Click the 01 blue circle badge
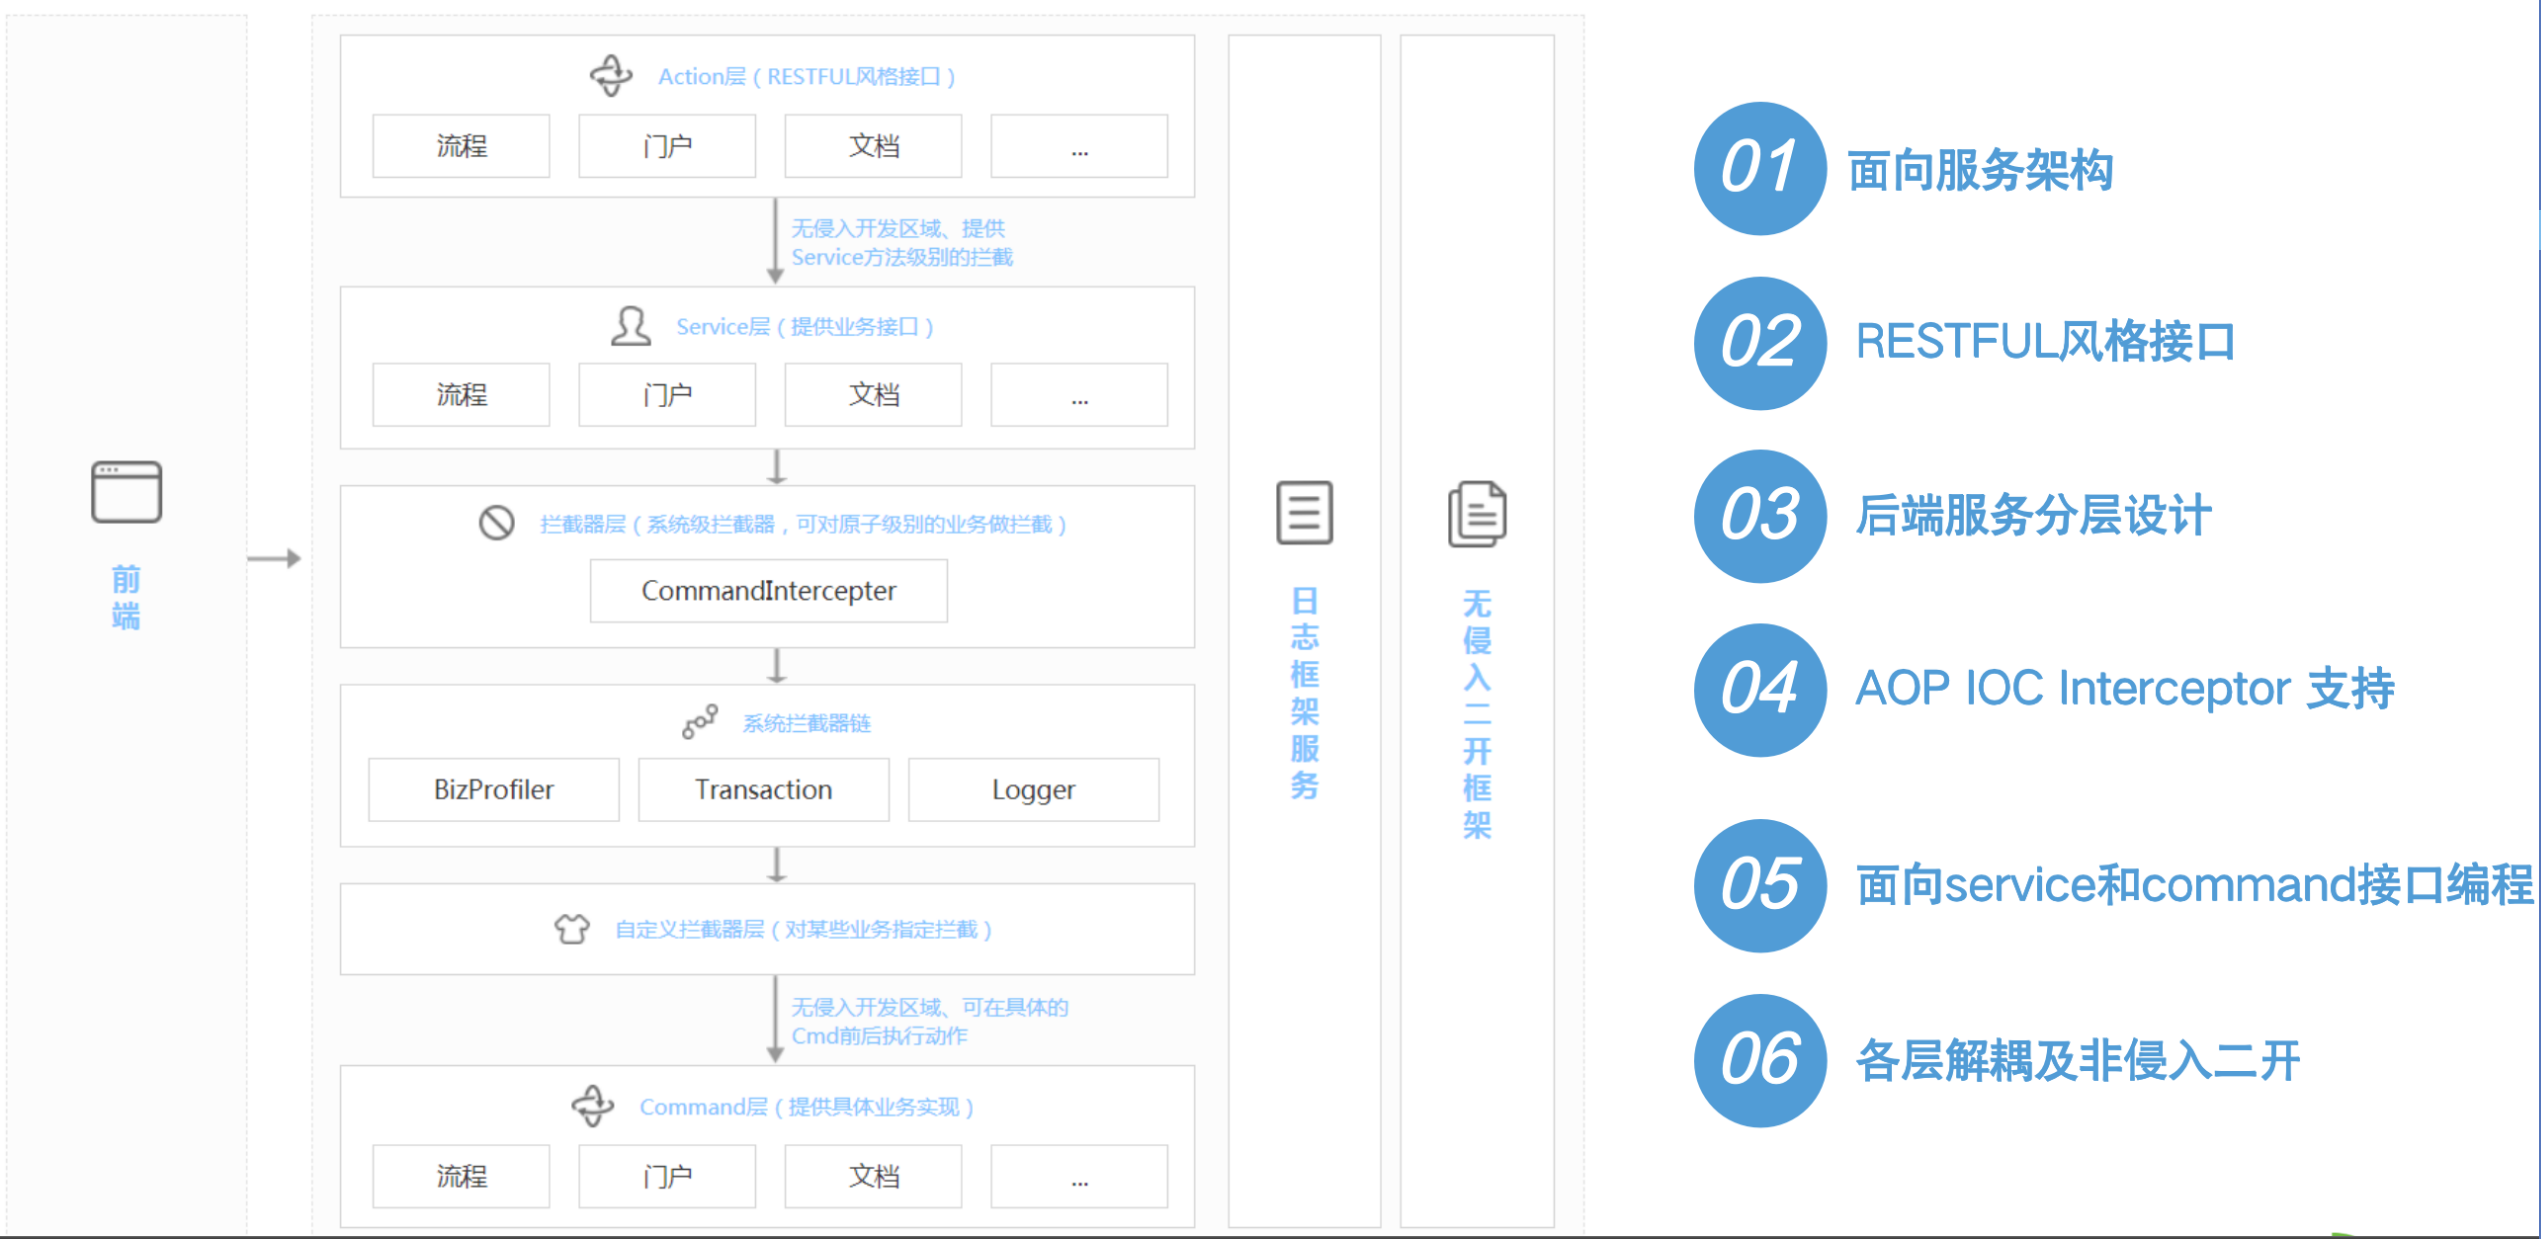This screenshot has width=2541, height=1239. pos(1759,168)
